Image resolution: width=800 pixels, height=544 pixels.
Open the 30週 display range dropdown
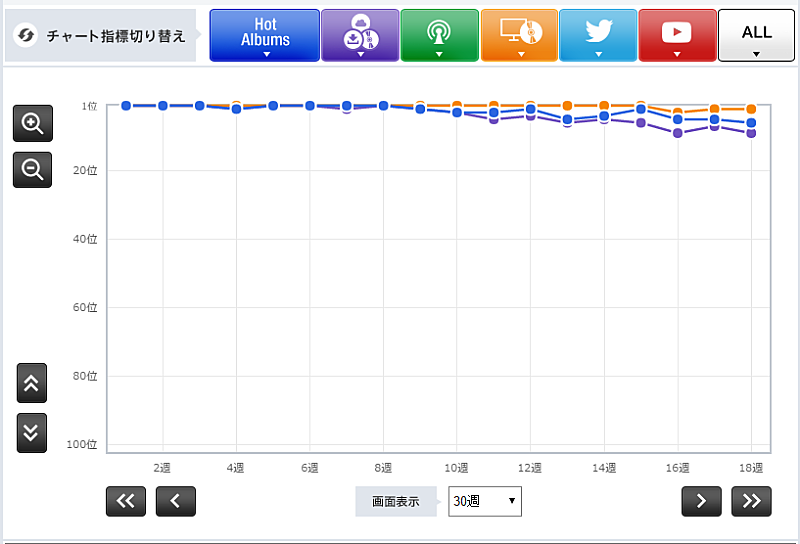[485, 501]
